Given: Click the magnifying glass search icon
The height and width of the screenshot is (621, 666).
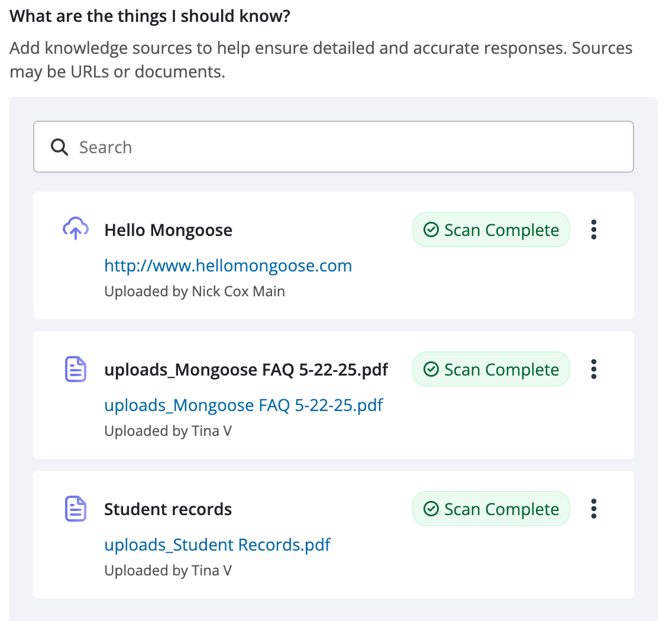Looking at the screenshot, I should coord(59,147).
